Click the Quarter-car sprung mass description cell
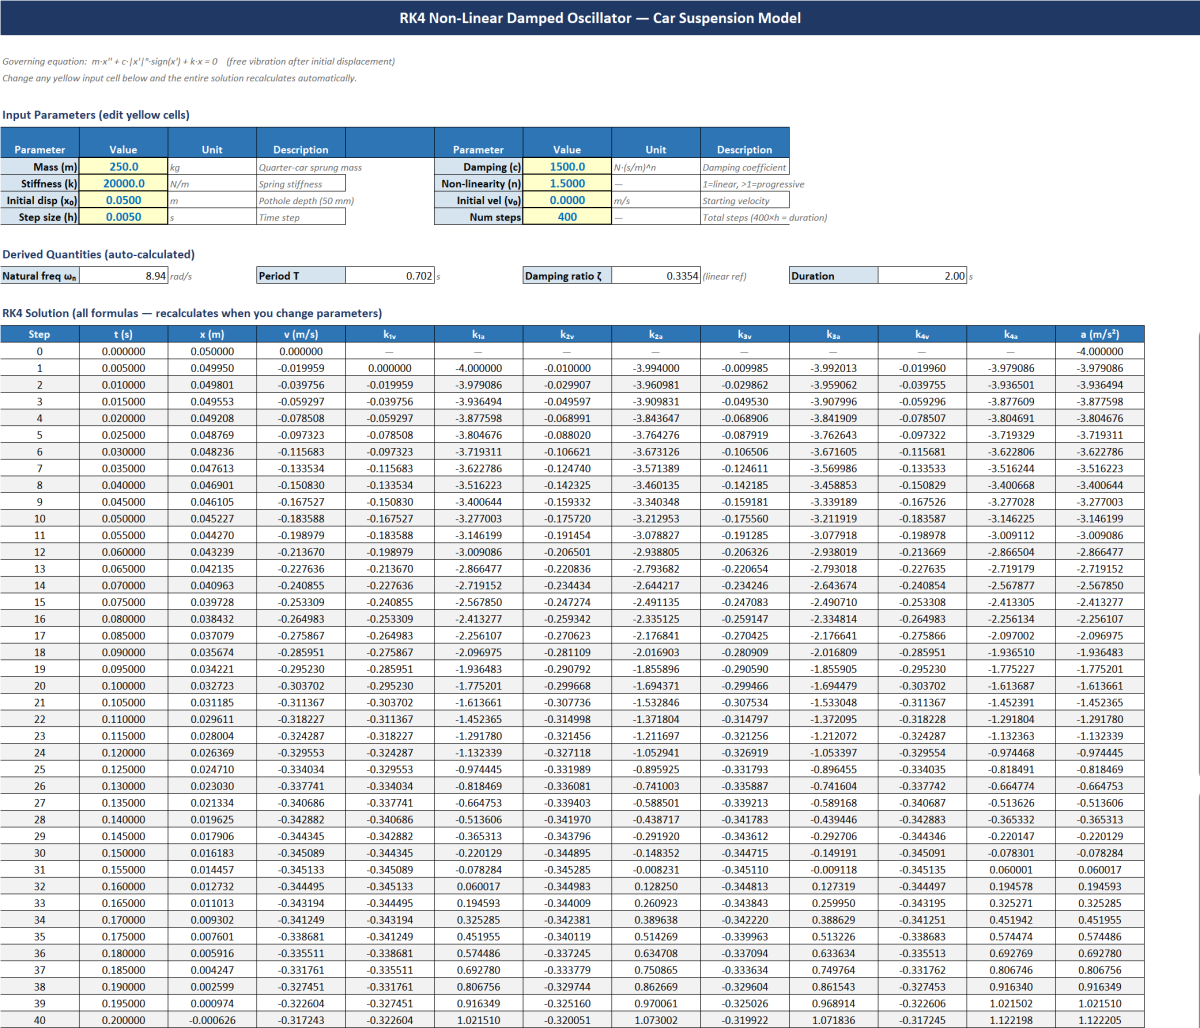This screenshot has height=1028, width=1200. tap(300, 167)
